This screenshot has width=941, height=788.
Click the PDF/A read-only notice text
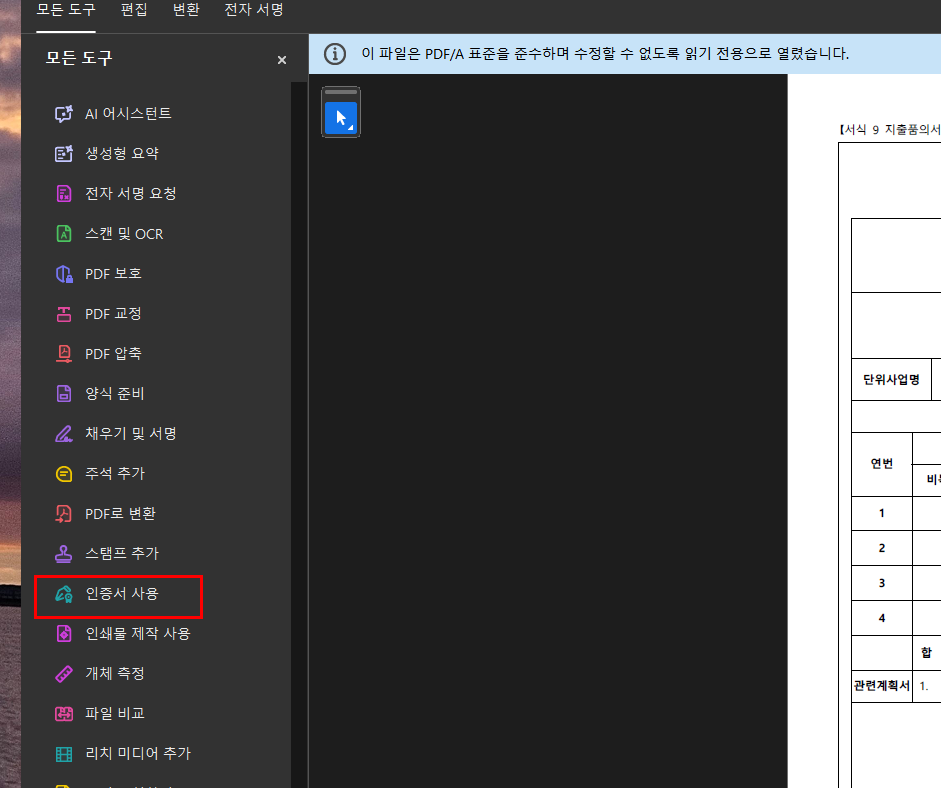pyautogui.click(x=605, y=54)
